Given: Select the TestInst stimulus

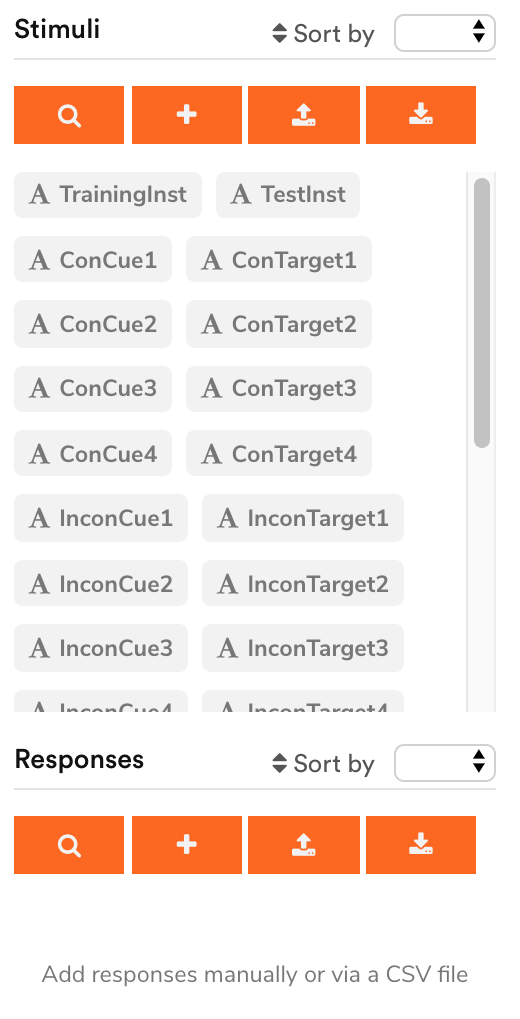Looking at the screenshot, I should (x=288, y=195).
